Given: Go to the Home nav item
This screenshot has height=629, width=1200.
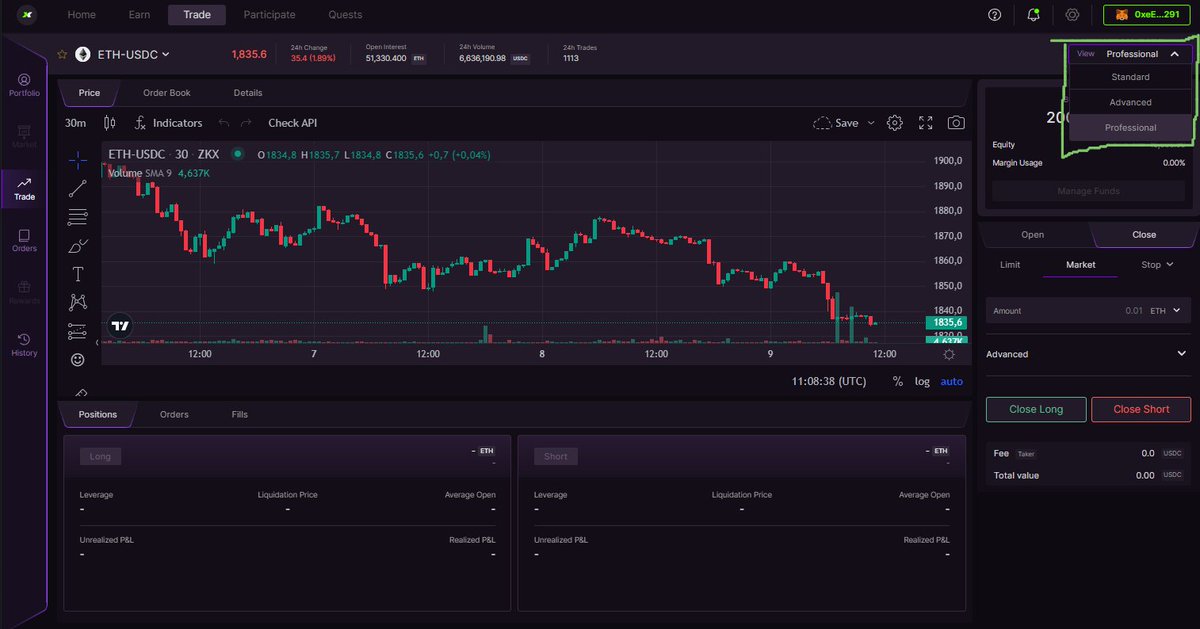Looking at the screenshot, I should (82, 15).
